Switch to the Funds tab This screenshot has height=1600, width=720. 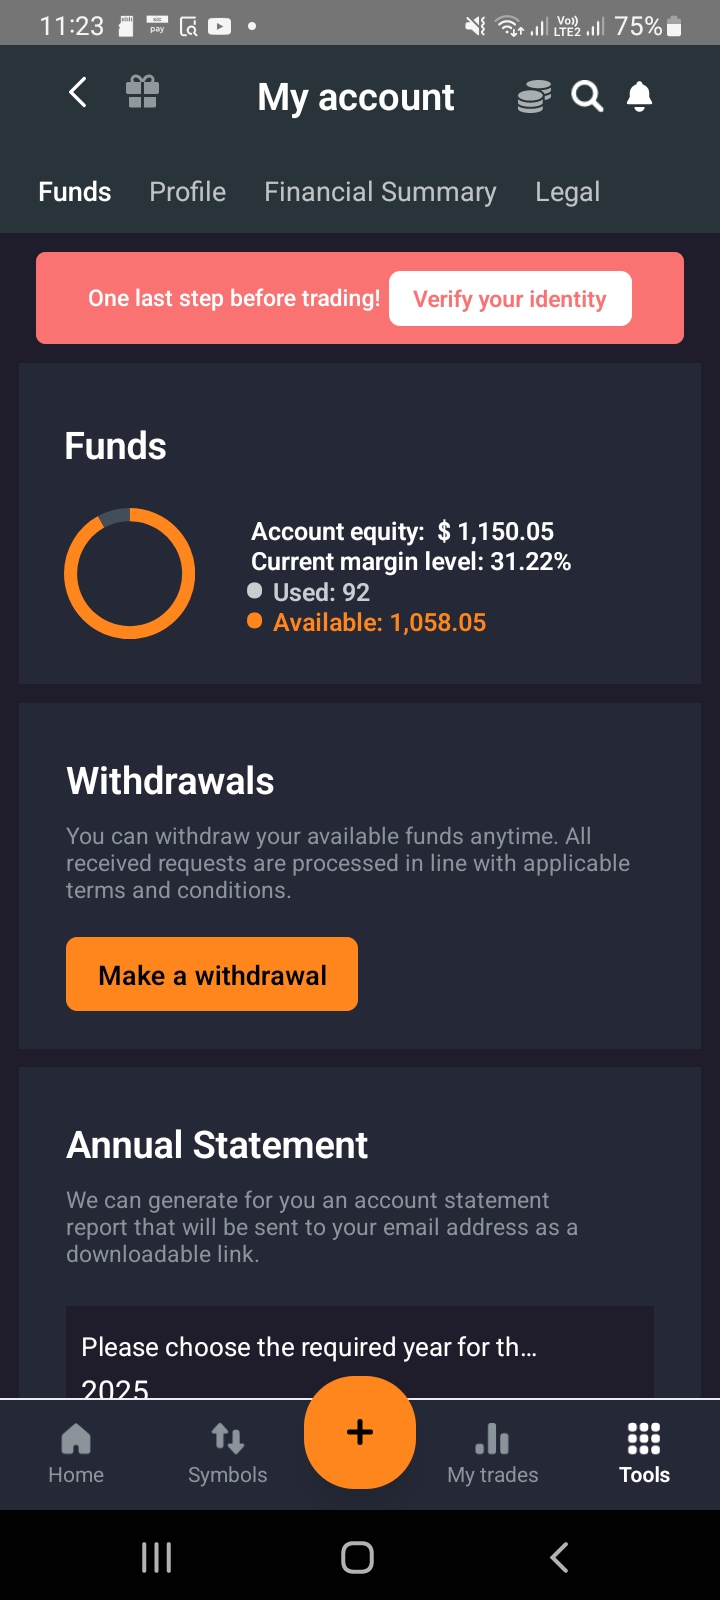tap(75, 192)
